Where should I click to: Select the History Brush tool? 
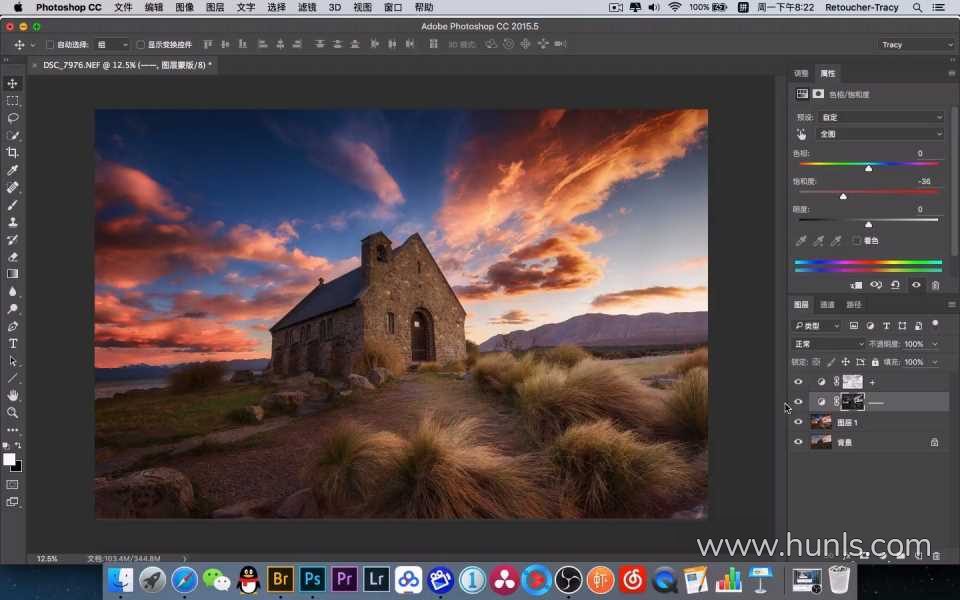[12, 239]
